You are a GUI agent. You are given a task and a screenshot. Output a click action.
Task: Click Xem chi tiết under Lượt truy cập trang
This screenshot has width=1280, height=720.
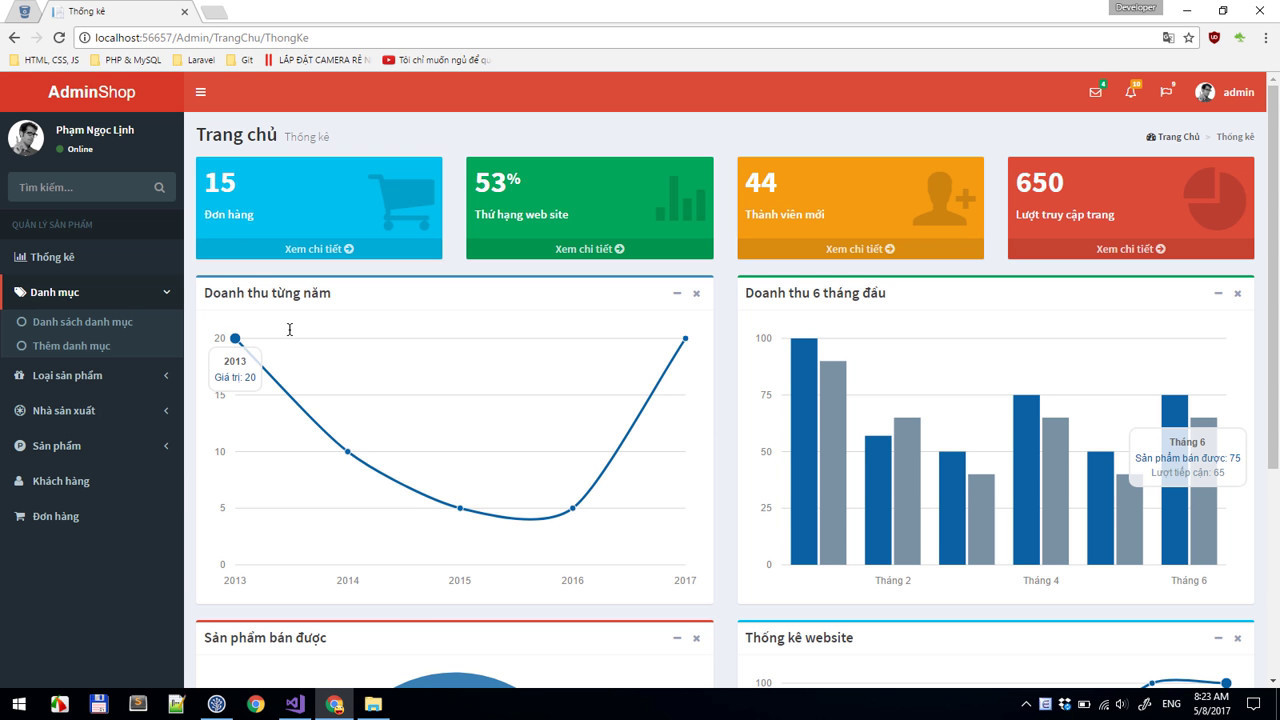(1131, 249)
